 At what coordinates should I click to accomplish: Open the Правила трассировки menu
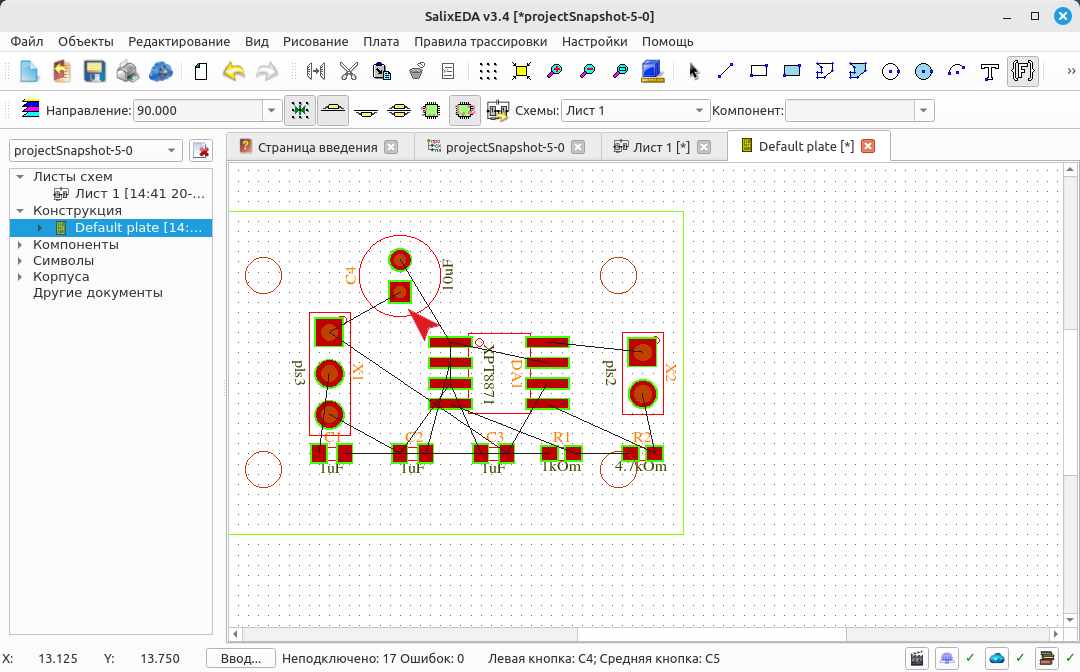point(480,41)
